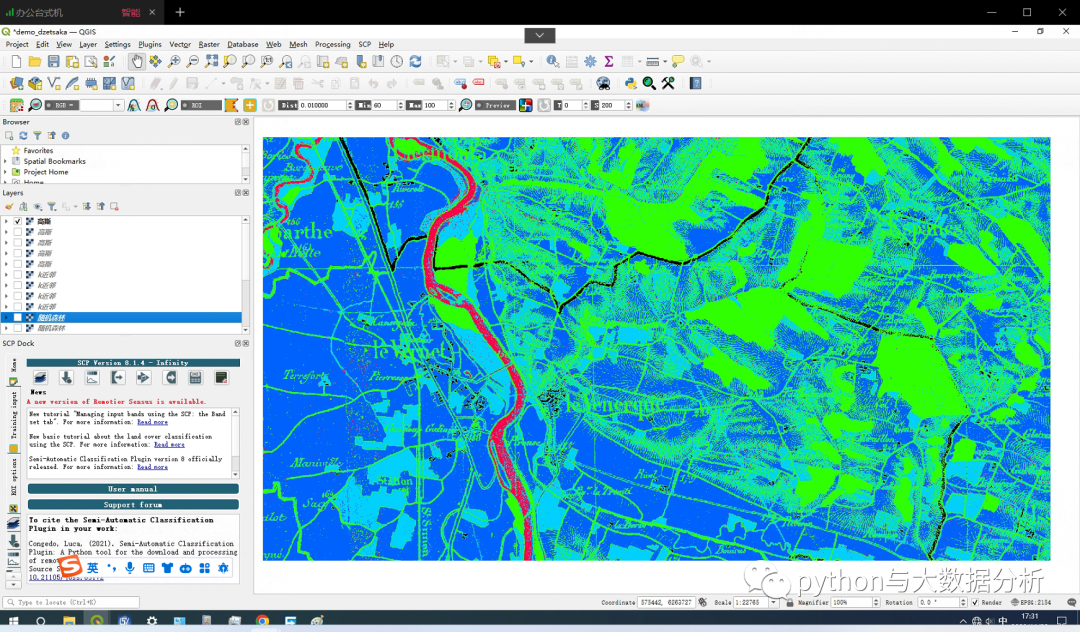Open Read more link for Band set tutorial
The height and width of the screenshot is (632, 1080).
point(152,422)
